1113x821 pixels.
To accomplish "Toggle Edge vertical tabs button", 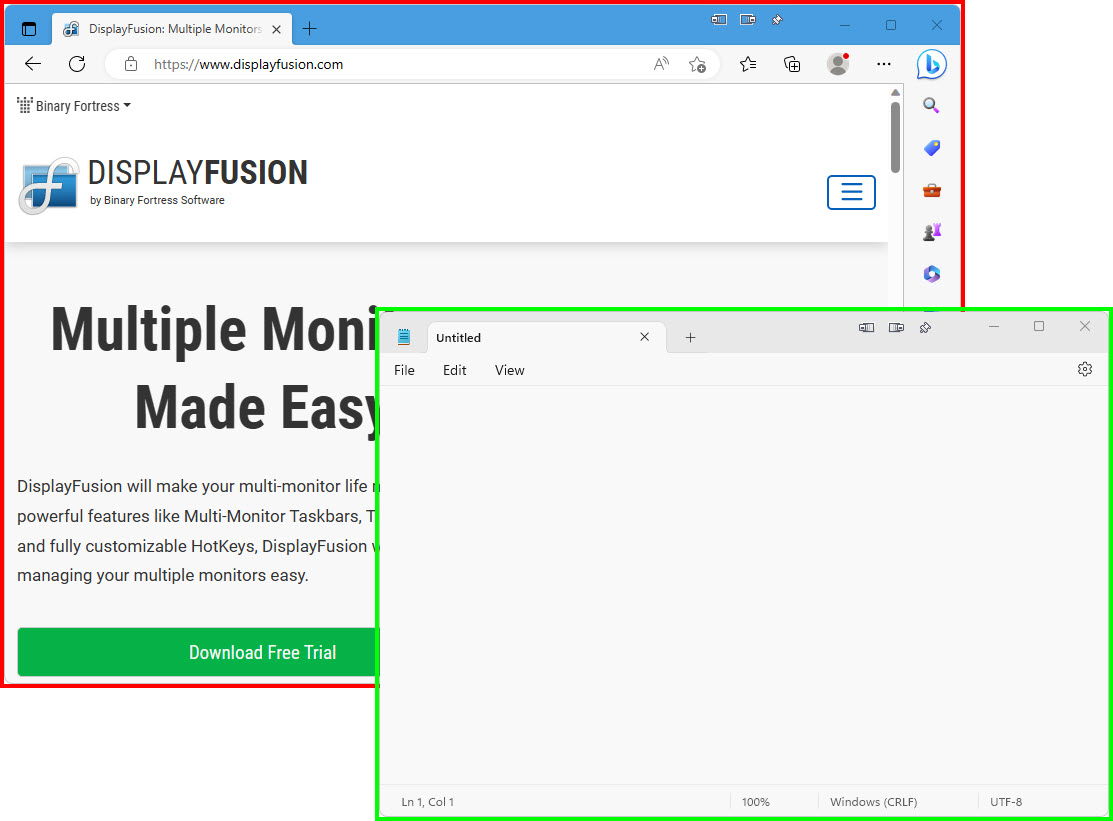I will 29,29.
